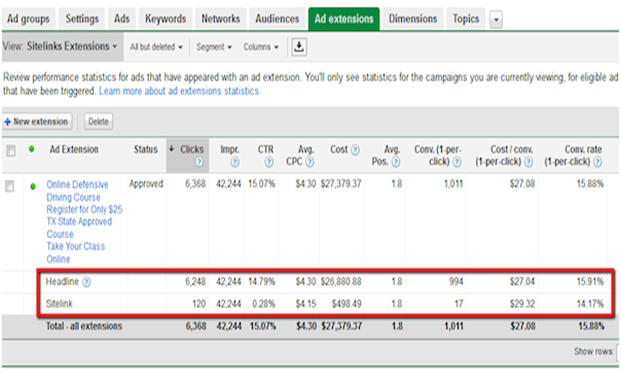Open help icon under Clicks column
621x378 pixels.
coord(199,162)
